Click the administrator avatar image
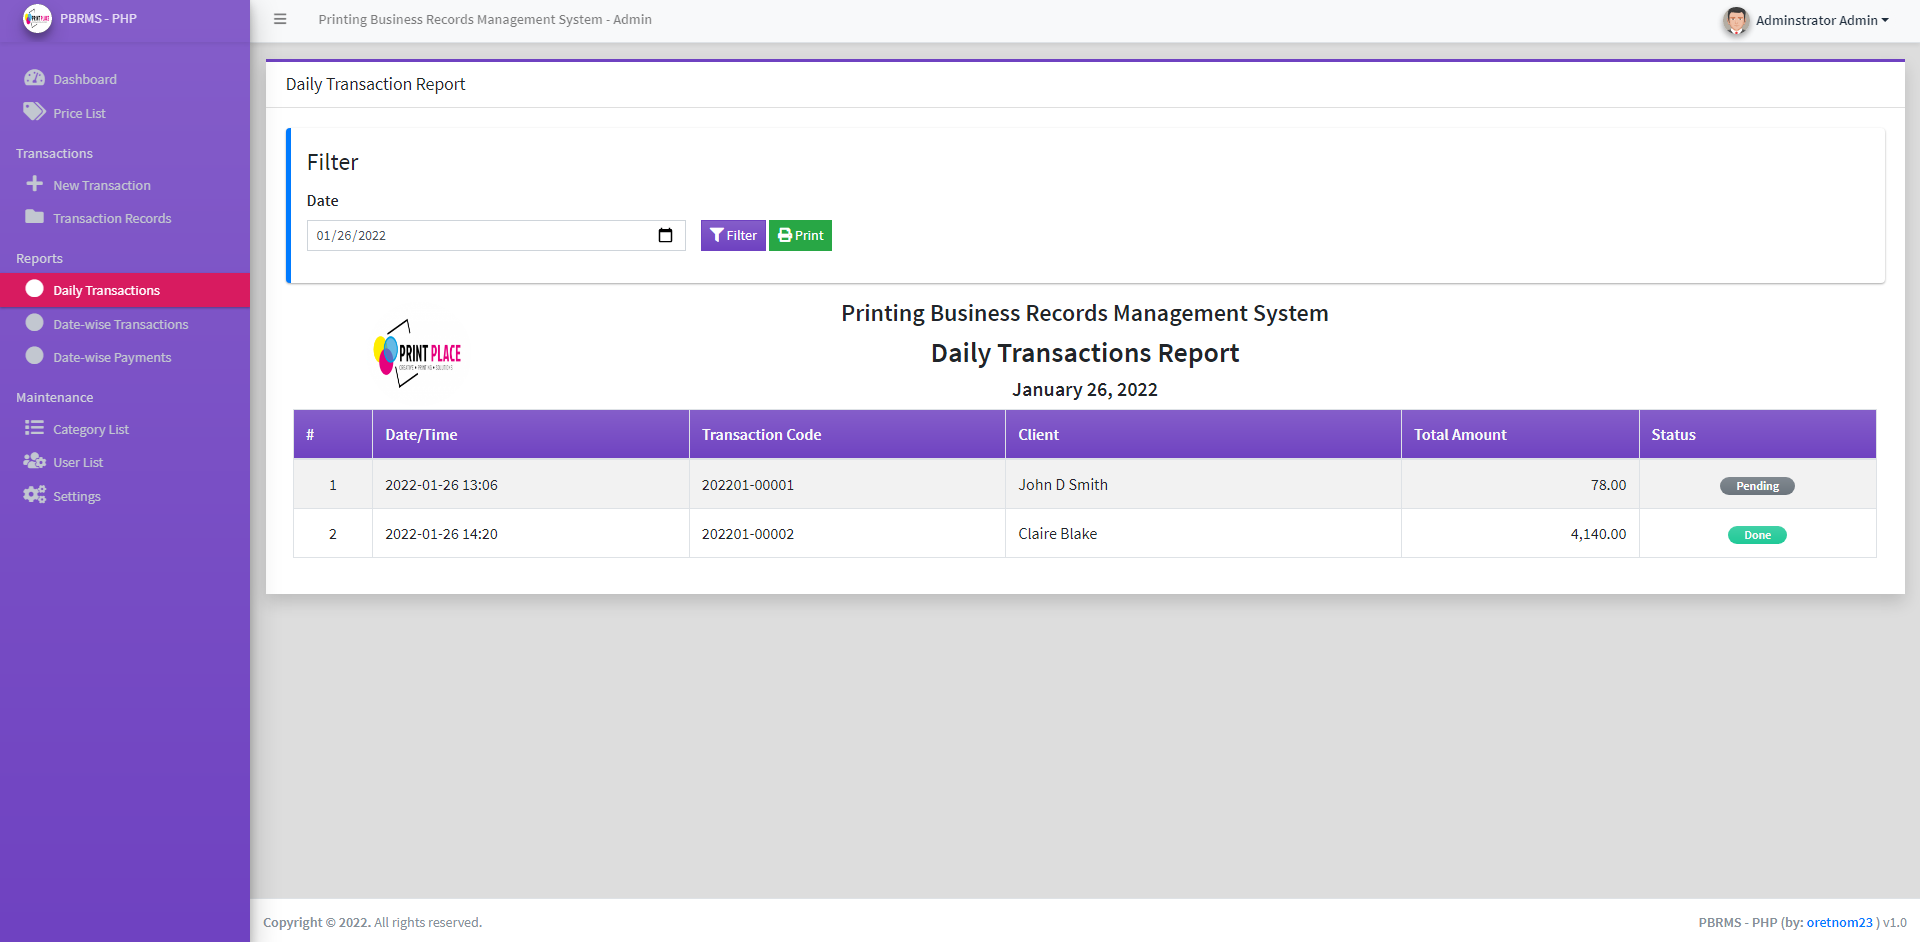Screen dimensions: 1920x942 click(1736, 20)
